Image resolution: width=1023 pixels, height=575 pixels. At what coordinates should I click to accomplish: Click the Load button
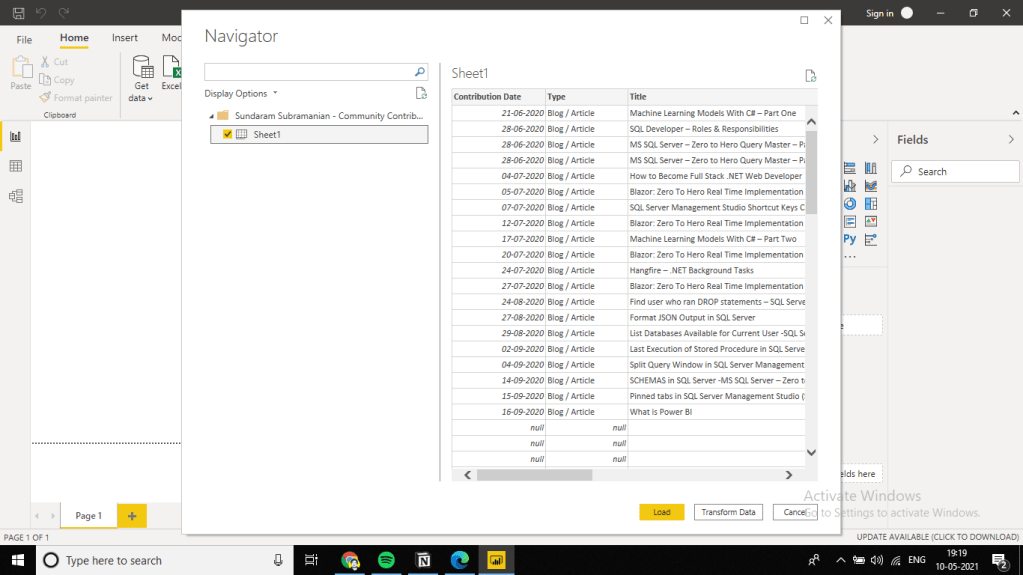tap(661, 512)
